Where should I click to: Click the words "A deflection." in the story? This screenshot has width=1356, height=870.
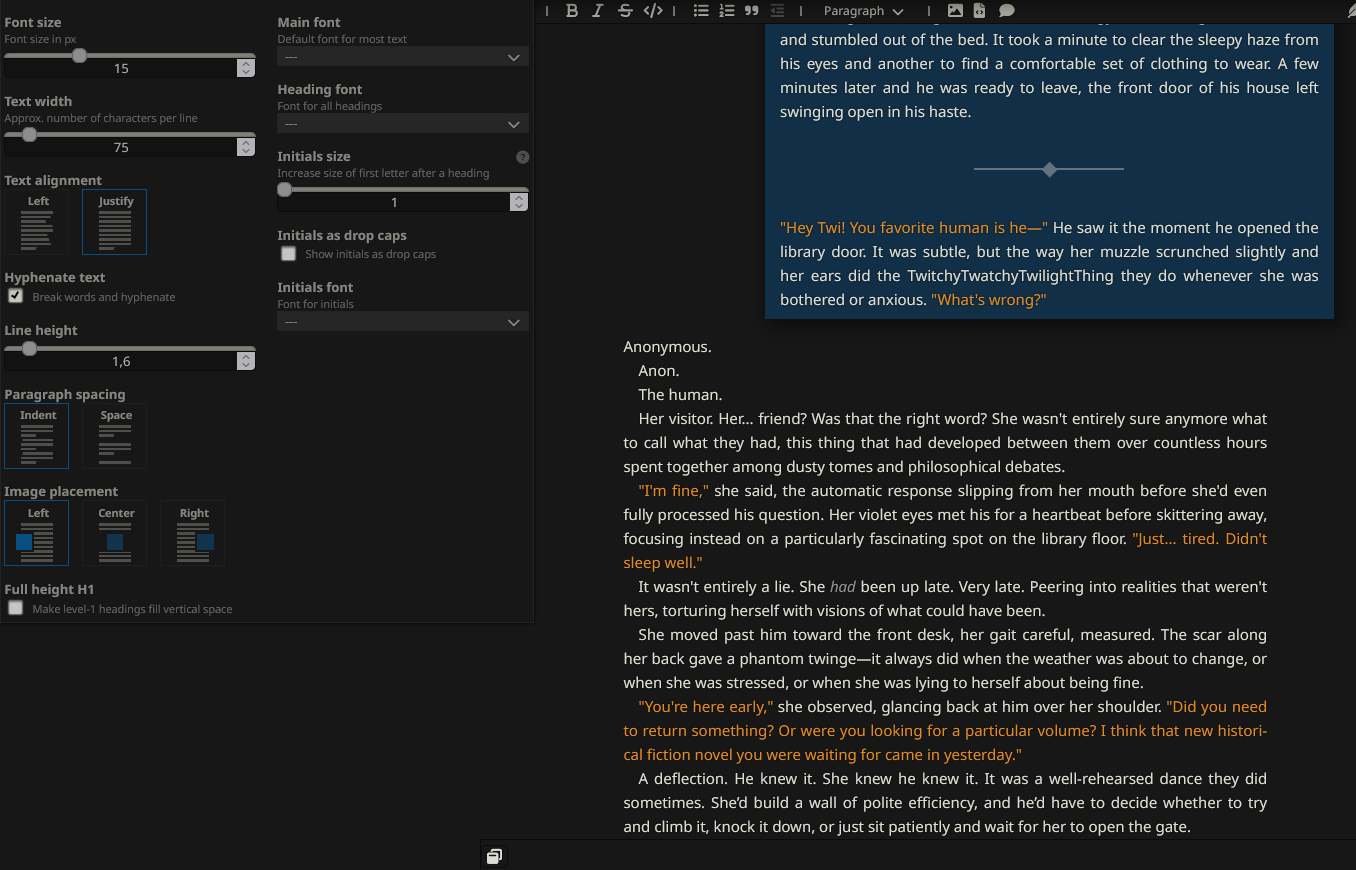click(x=684, y=779)
